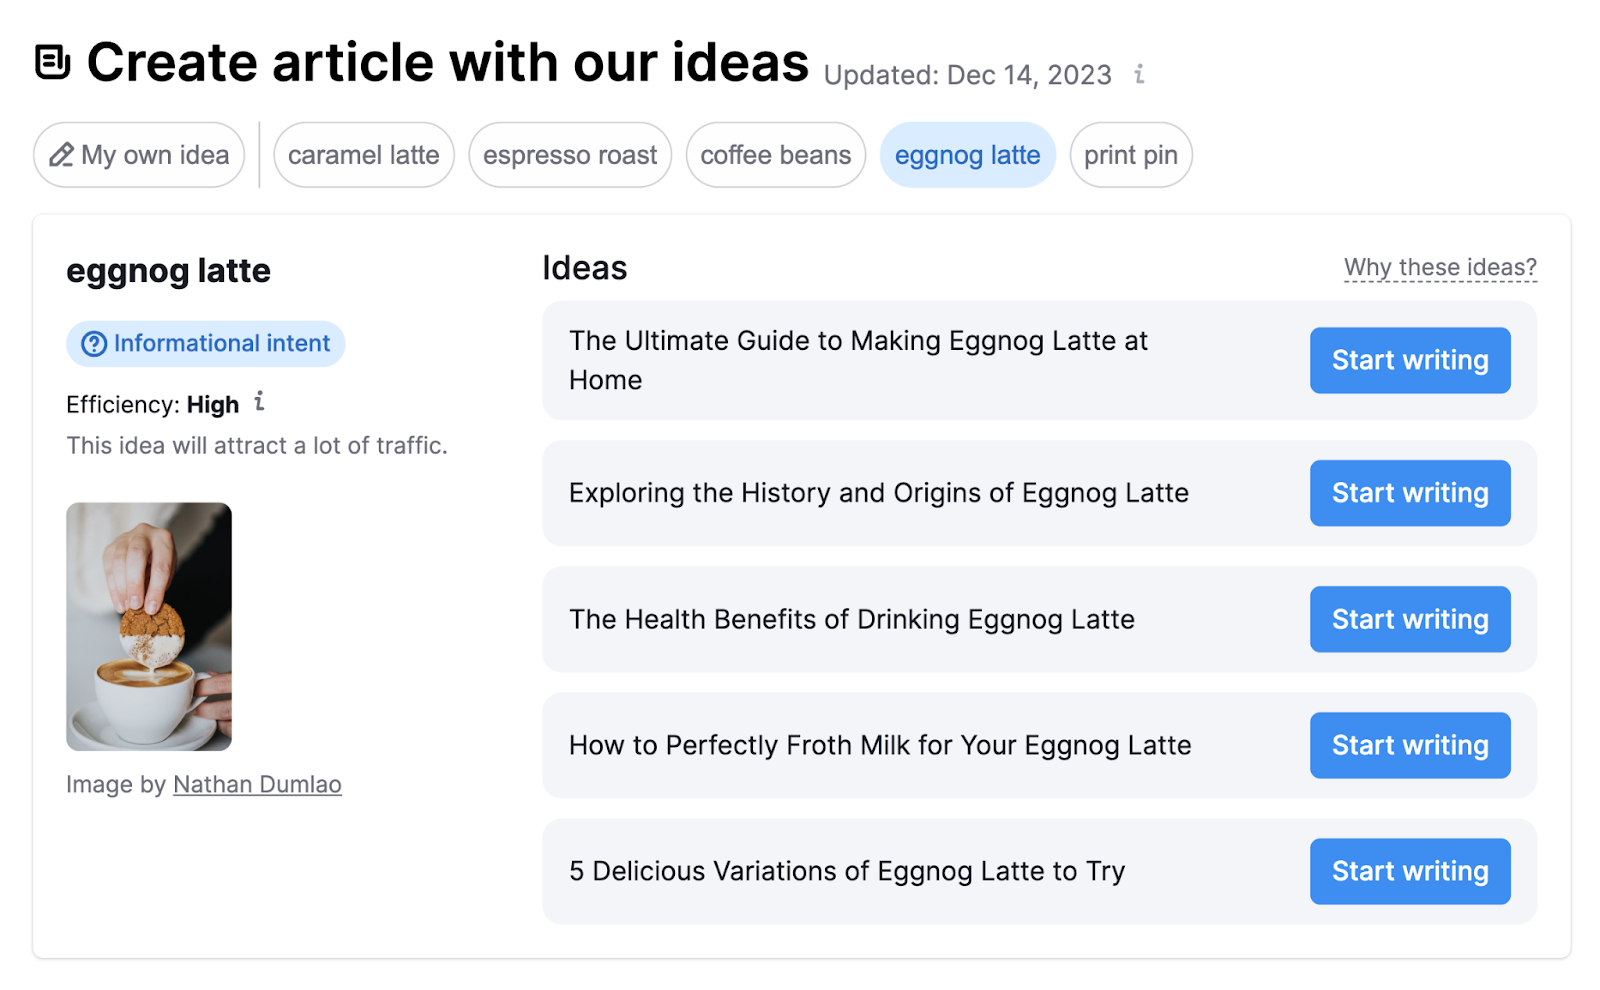Select the eggnog latte topic tab

(967, 155)
